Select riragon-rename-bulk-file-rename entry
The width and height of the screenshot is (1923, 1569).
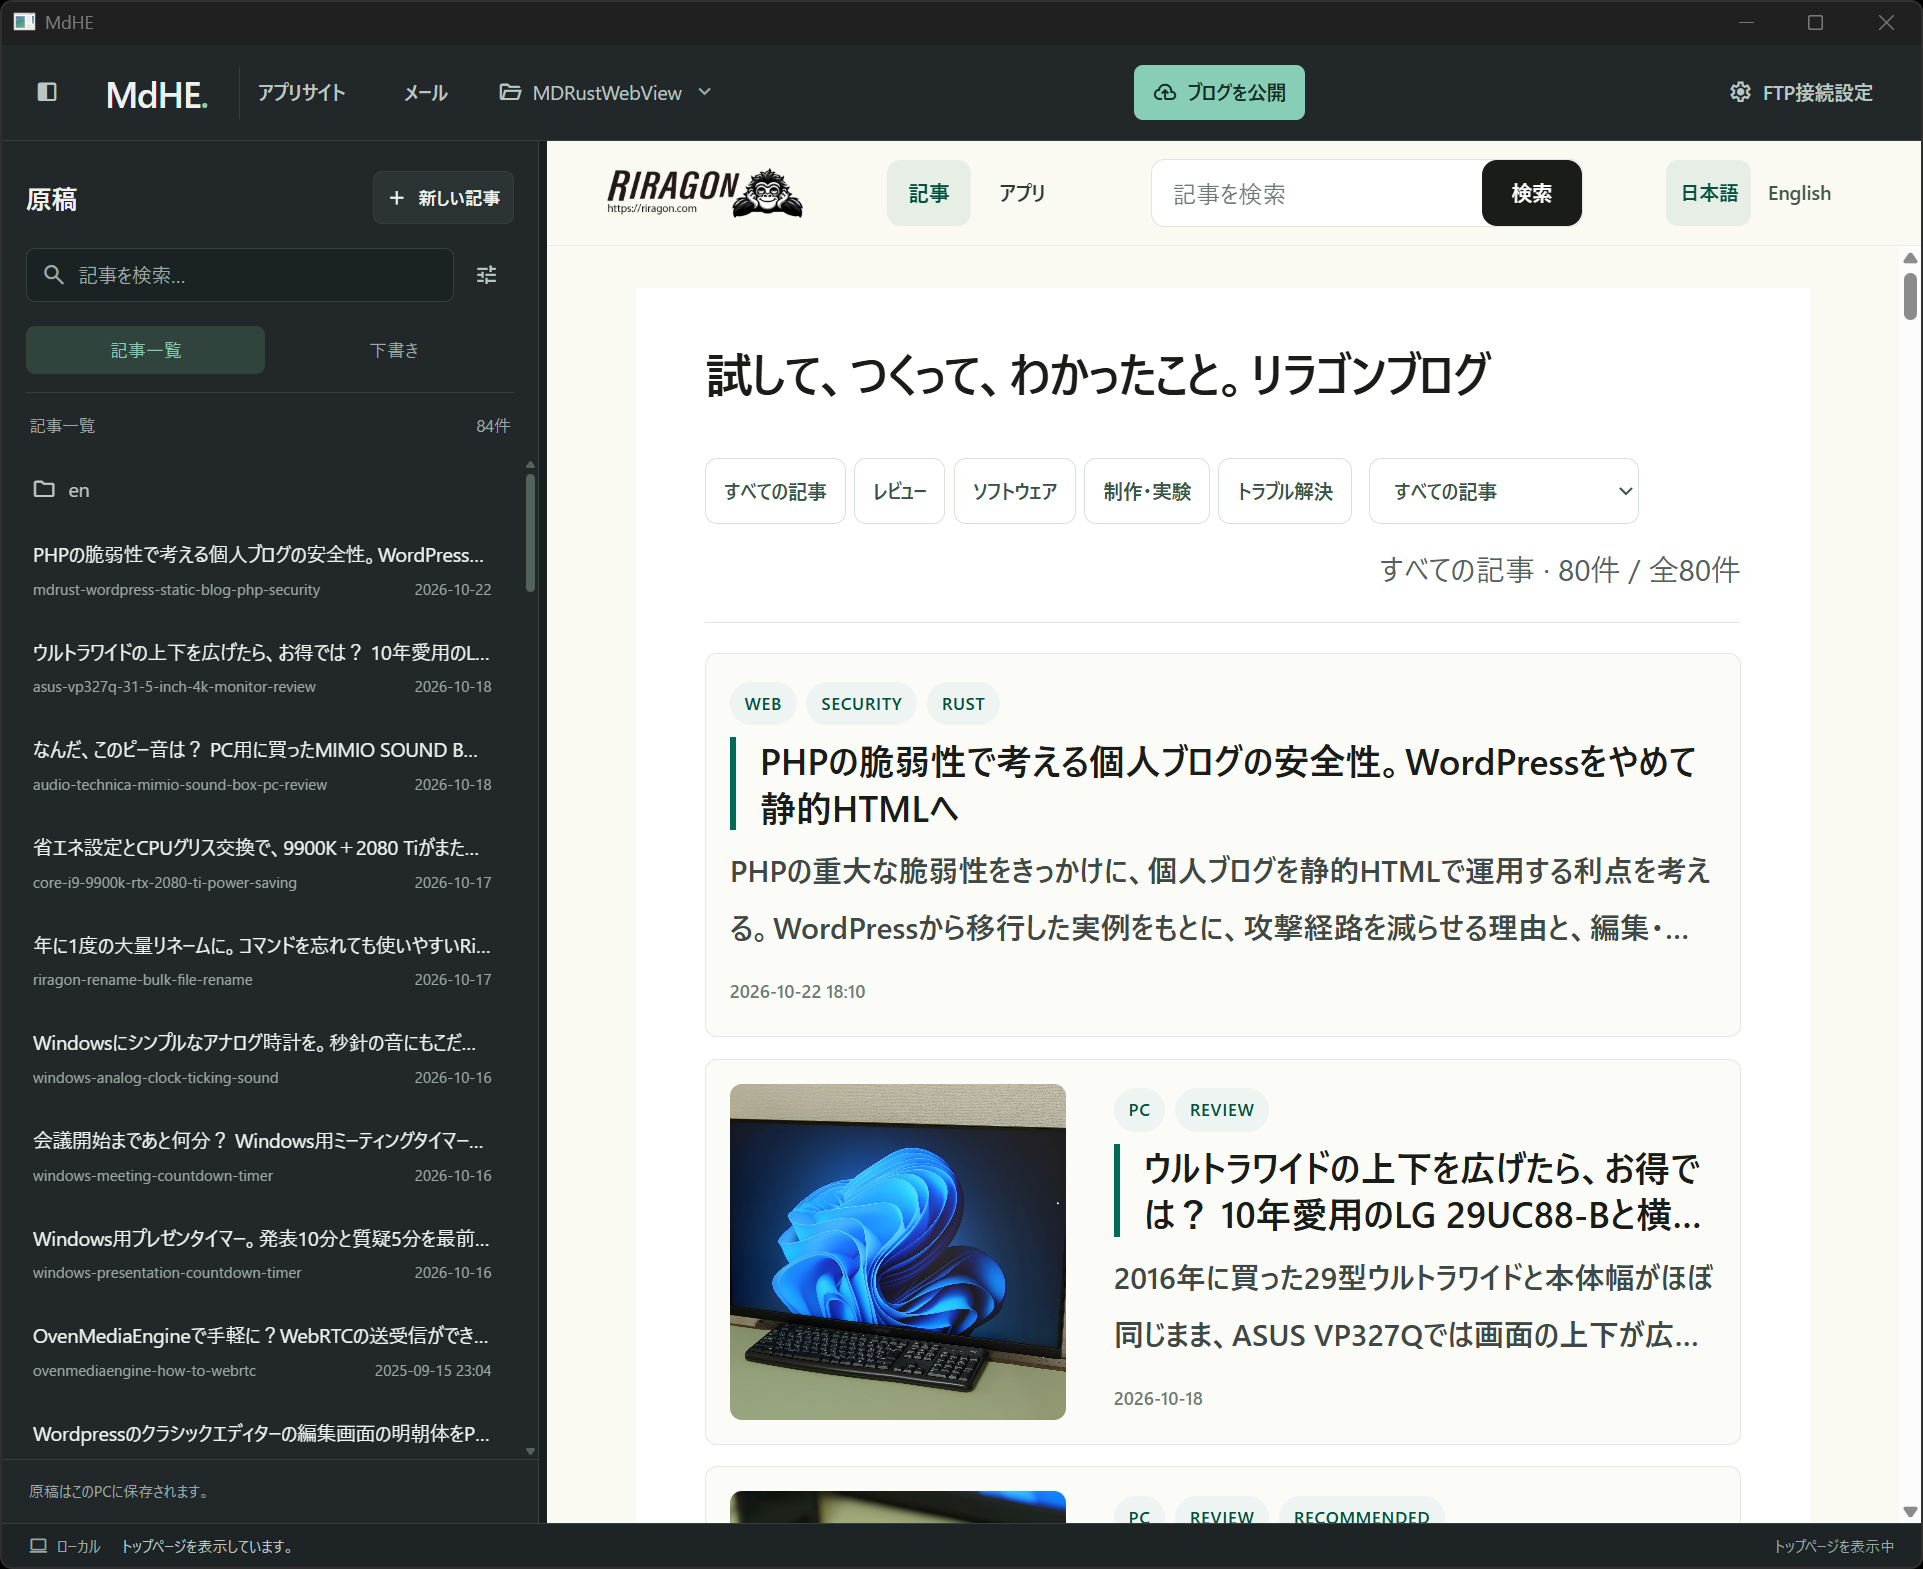pyautogui.click(x=262, y=961)
